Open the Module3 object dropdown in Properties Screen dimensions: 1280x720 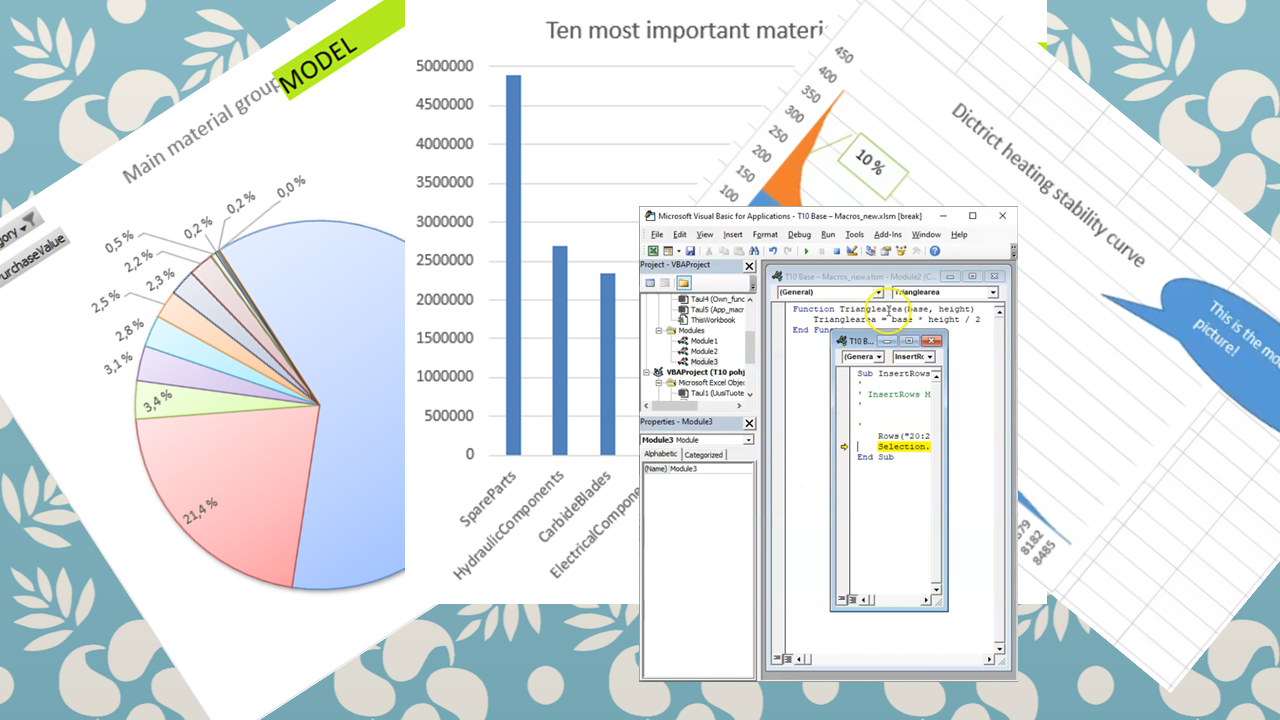[x=748, y=440]
